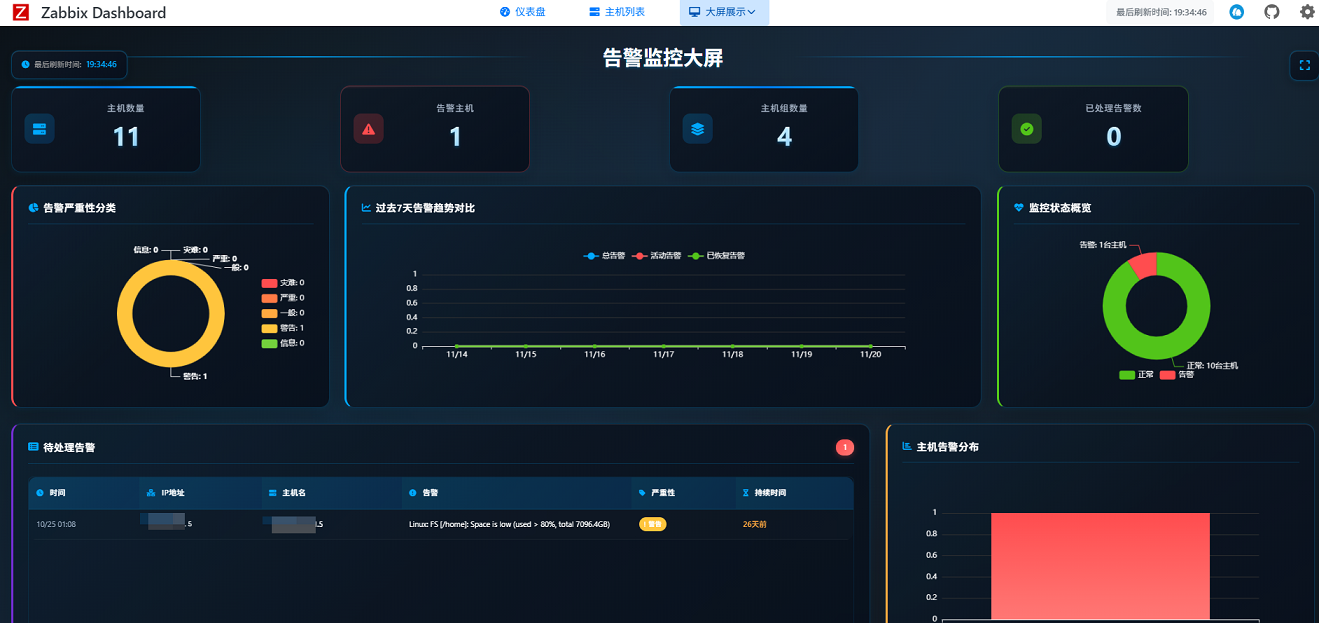Click the Zabbix logo in the header
This screenshot has width=1319, height=623.
20,12
